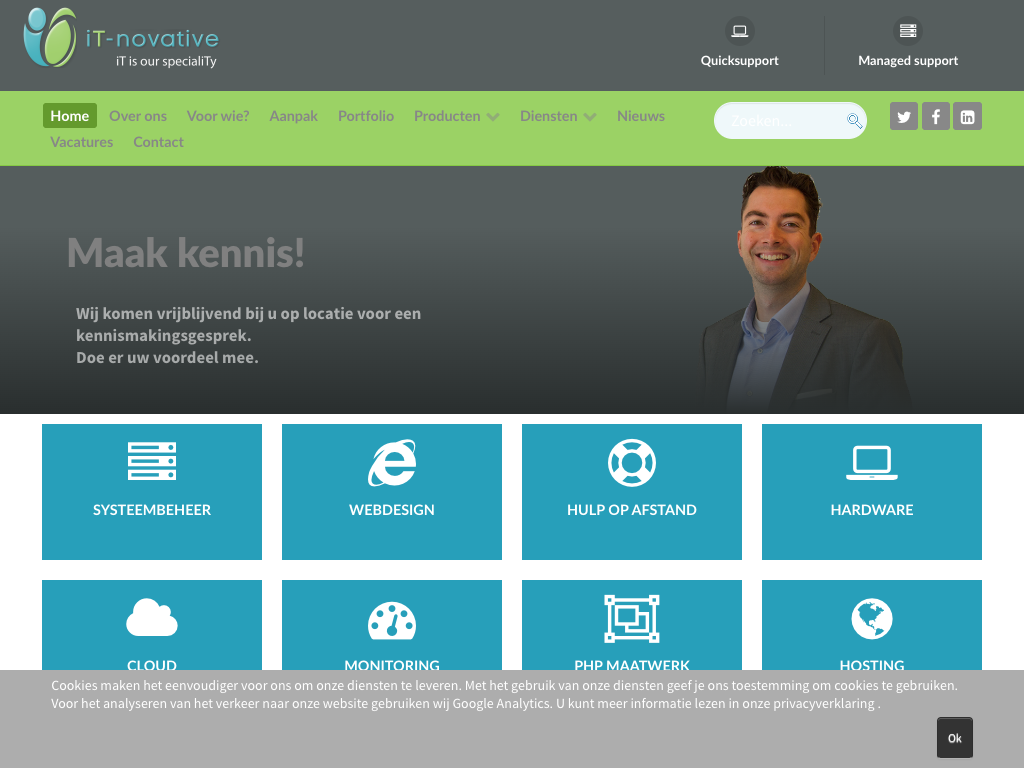This screenshot has height=768, width=1024.
Task: Select the Webdesign browser tile icon
Action: pyautogui.click(x=392, y=463)
